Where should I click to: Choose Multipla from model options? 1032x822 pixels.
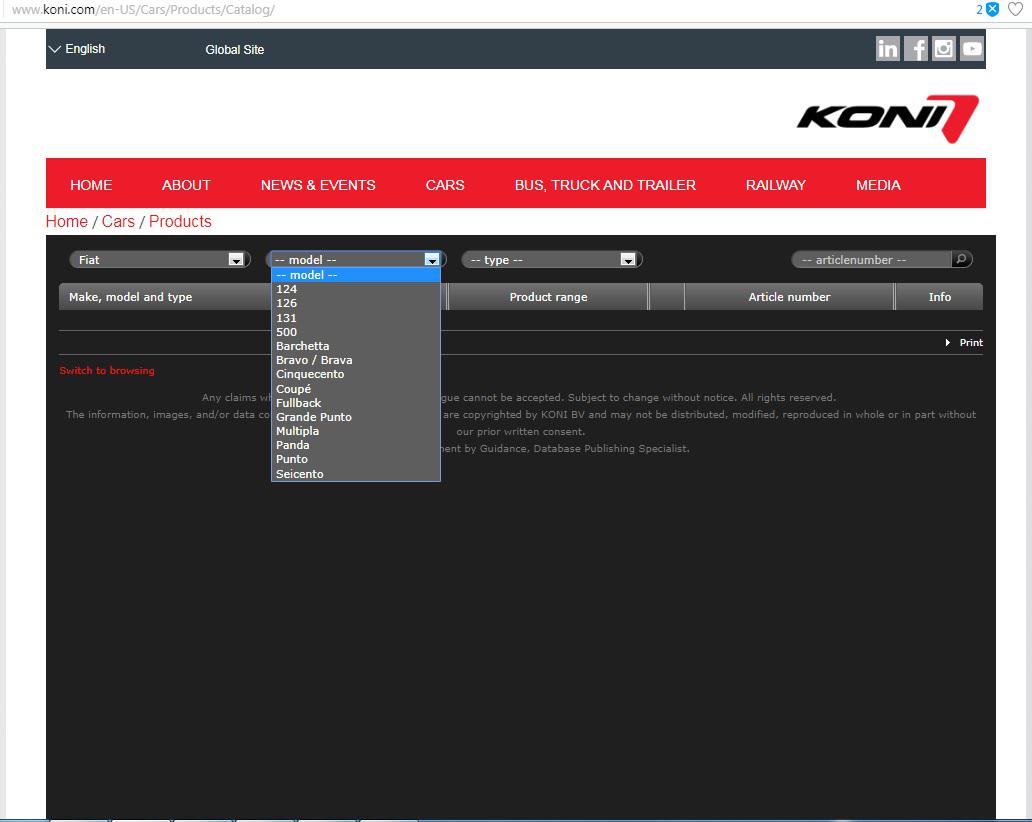click(x=355, y=431)
